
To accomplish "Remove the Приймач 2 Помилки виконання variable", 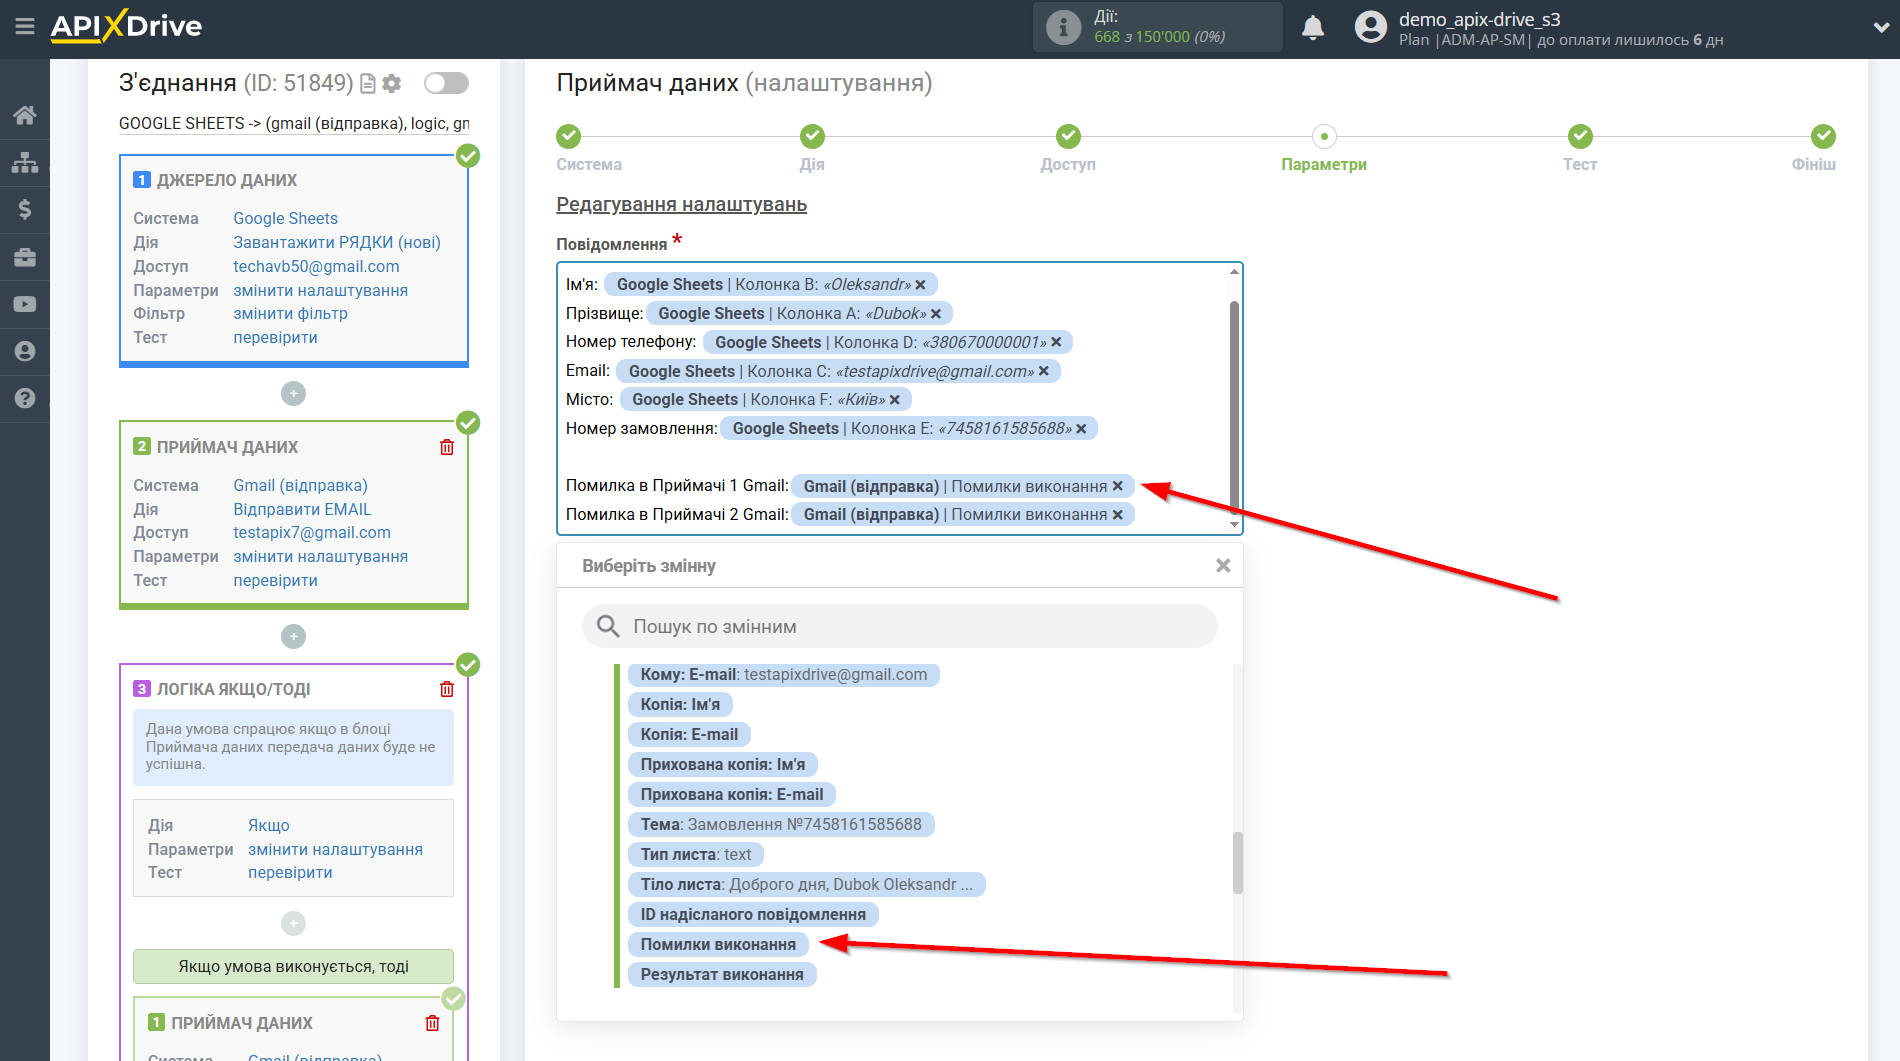I will click(x=1118, y=515).
